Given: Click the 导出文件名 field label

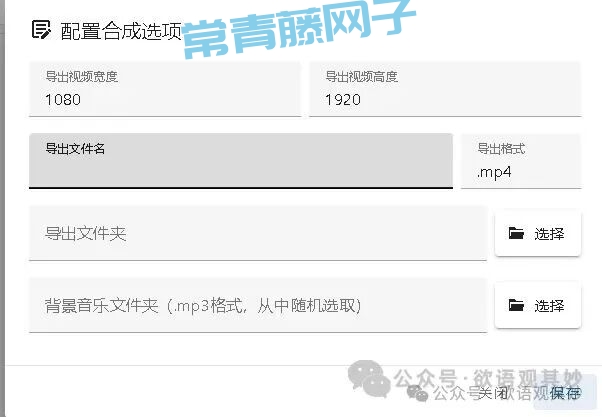Looking at the screenshot, I should (x=75, y=149).
